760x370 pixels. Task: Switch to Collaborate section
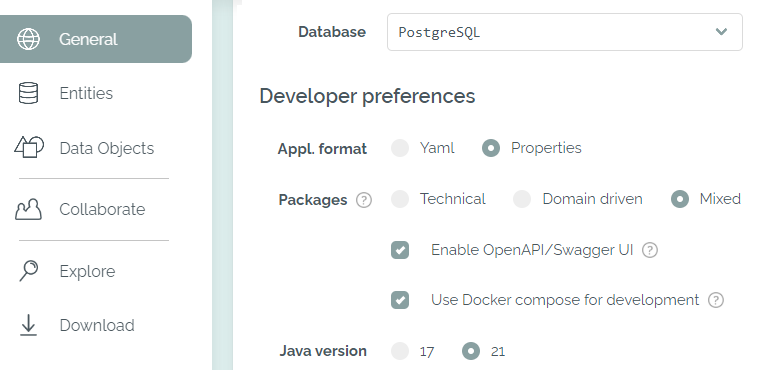pyautogui.click(x=102, y=209)
